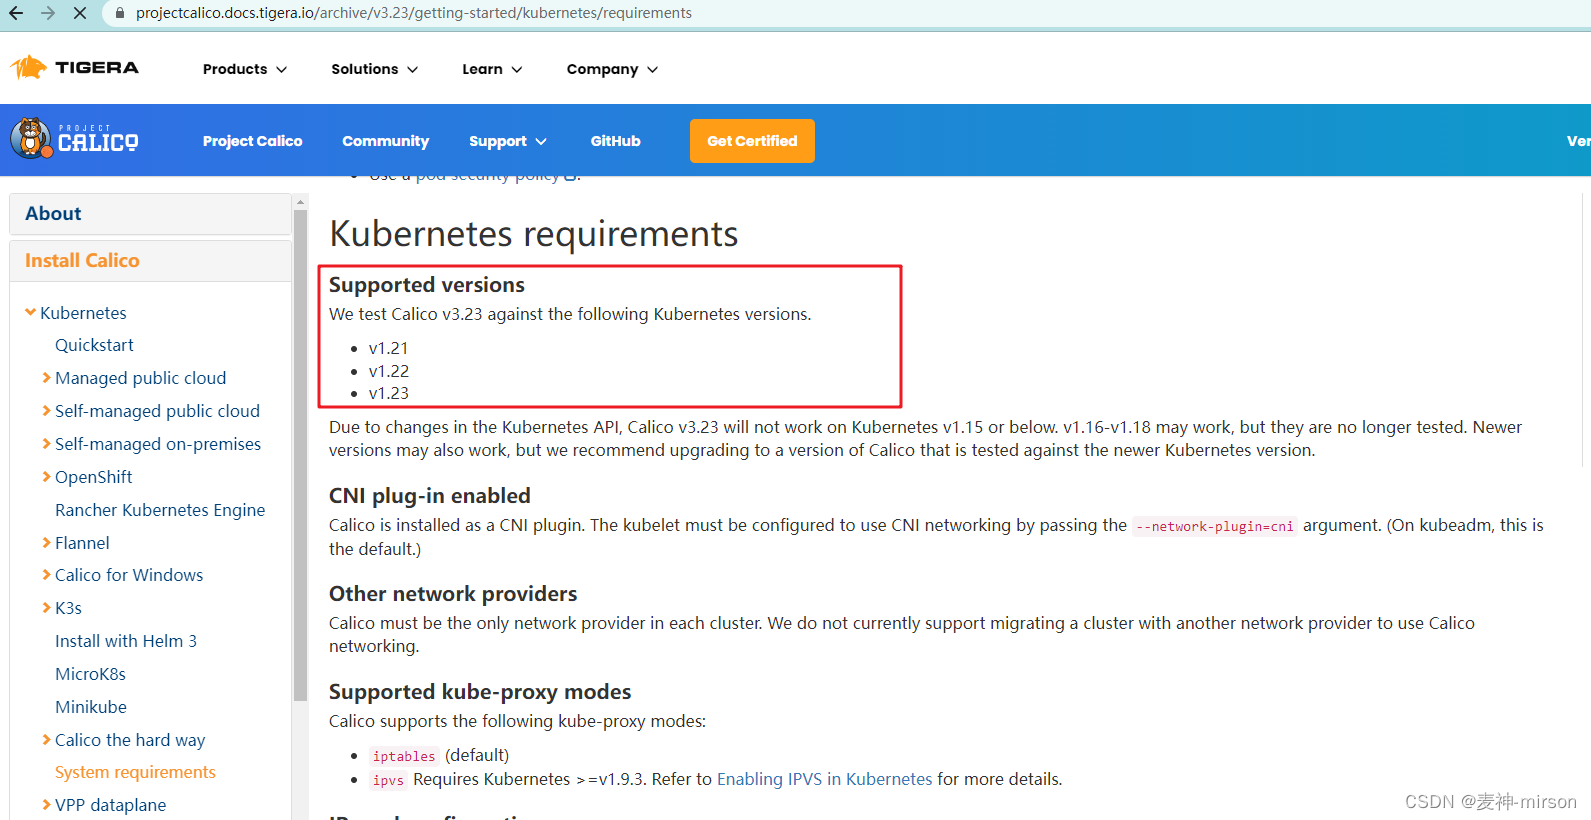Image resolution: width=1591 pixels, height=820 pixels.
Task: Click the v1.22 list item
Action: click(388, 371)
